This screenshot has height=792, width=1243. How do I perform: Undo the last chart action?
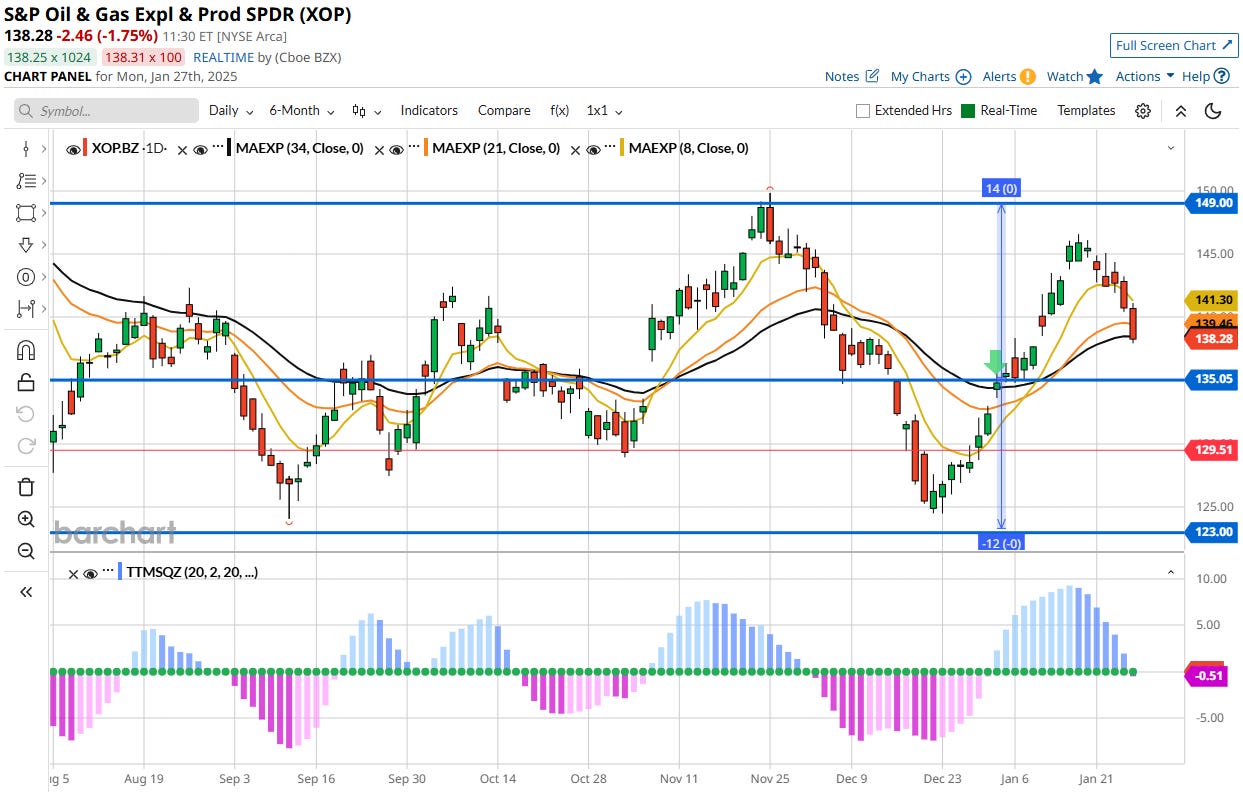coord(26,414)
